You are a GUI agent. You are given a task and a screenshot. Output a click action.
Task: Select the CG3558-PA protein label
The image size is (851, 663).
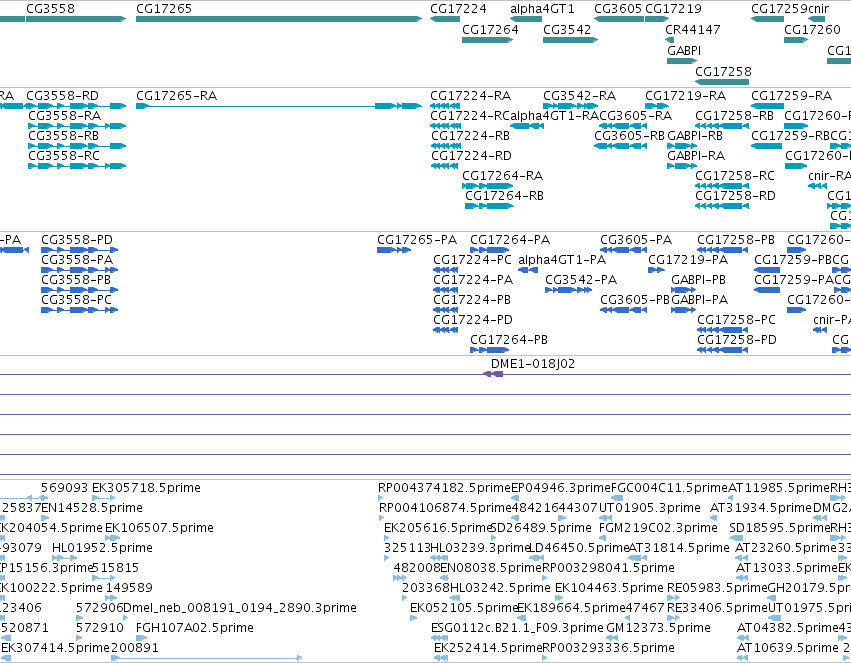point(77,260)
